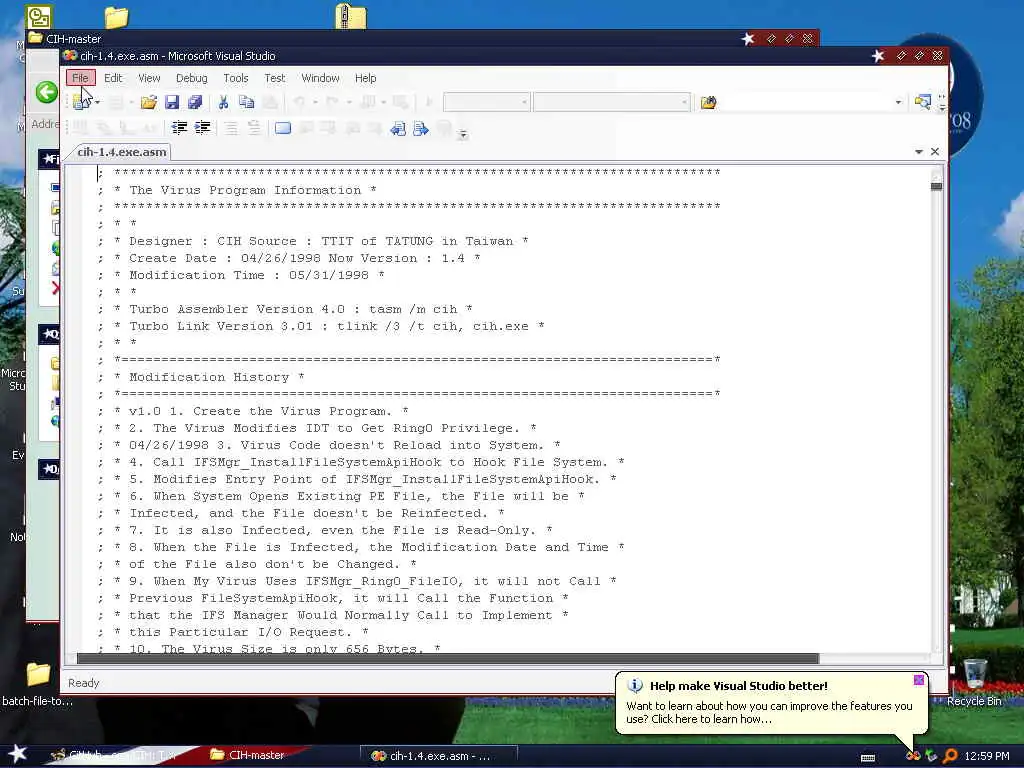Screen dimensions: 1024x768
Task: Click the Comment Out Lines icon
Action: (x=231, y=128)
